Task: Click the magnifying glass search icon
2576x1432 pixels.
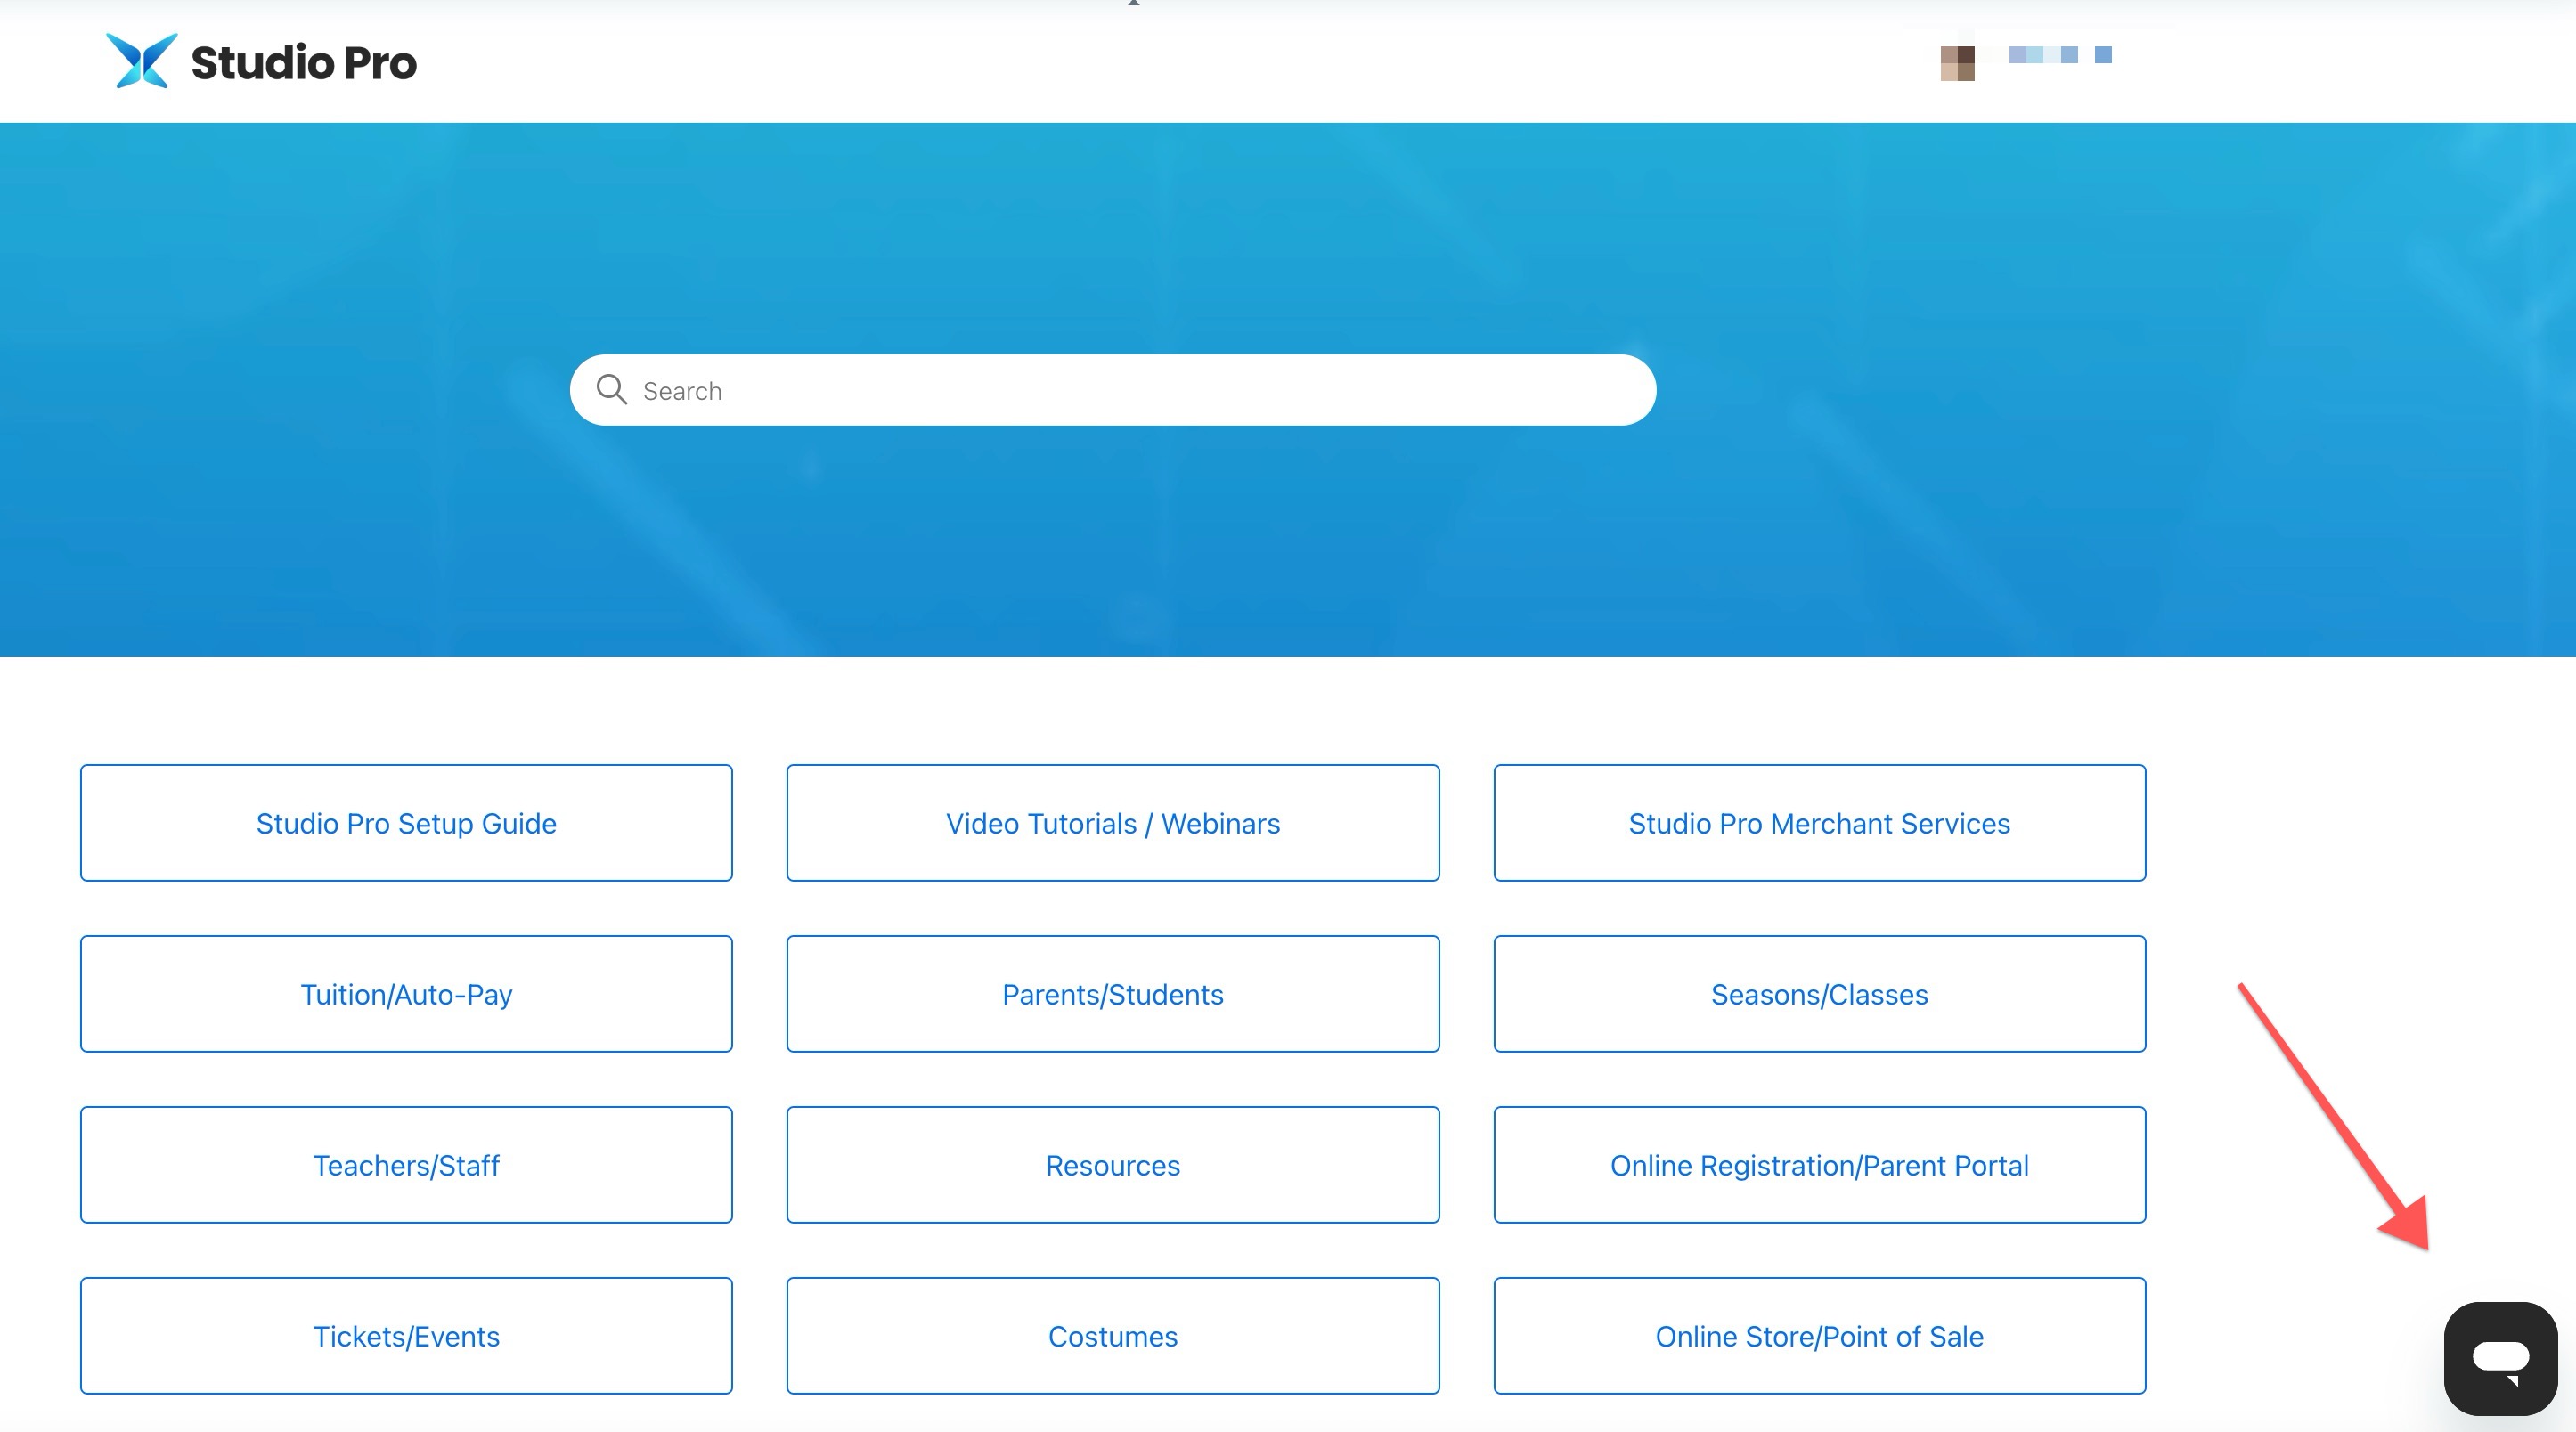Action: click(611, 389)
